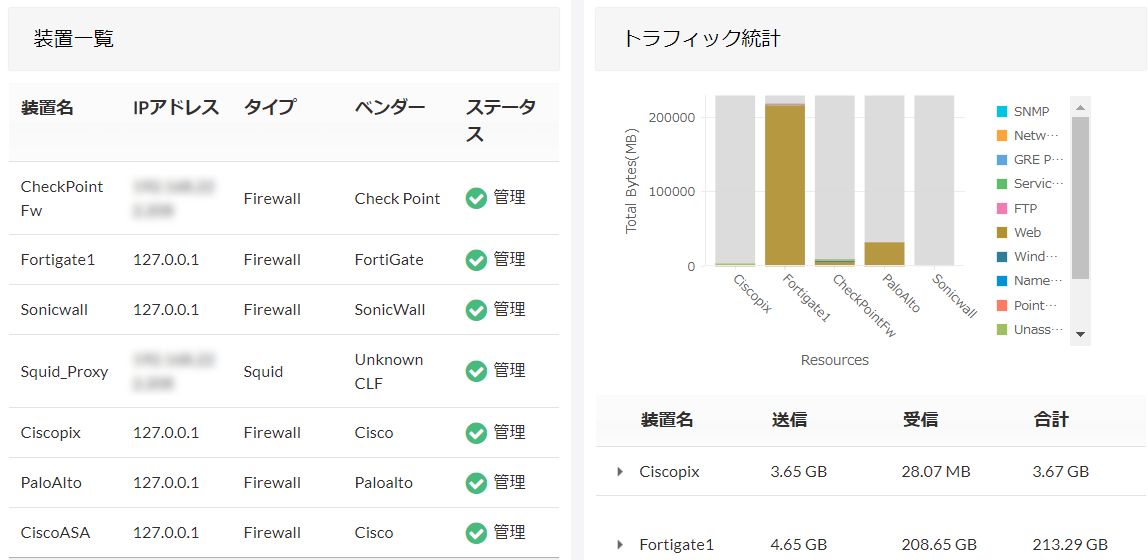This screenshot has height=560, width=1148.
Task: Expand the Fortigate1 traffic row
Action: pos(620,545)
